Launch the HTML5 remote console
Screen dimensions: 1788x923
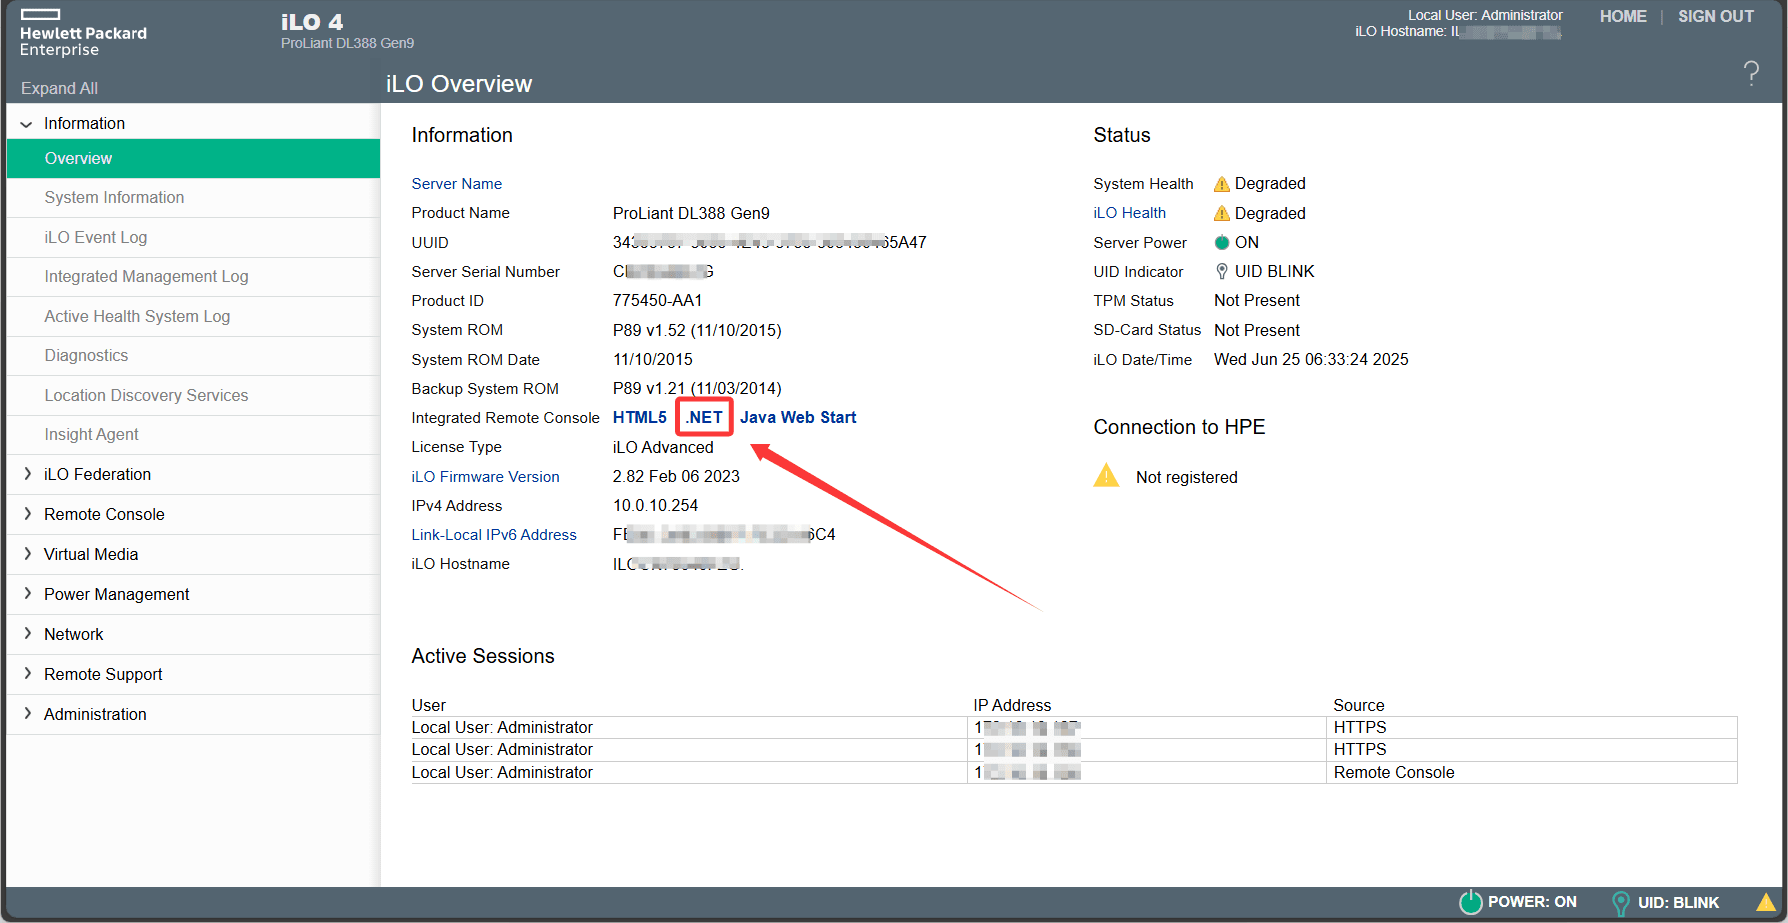click(x=639, y=418)
